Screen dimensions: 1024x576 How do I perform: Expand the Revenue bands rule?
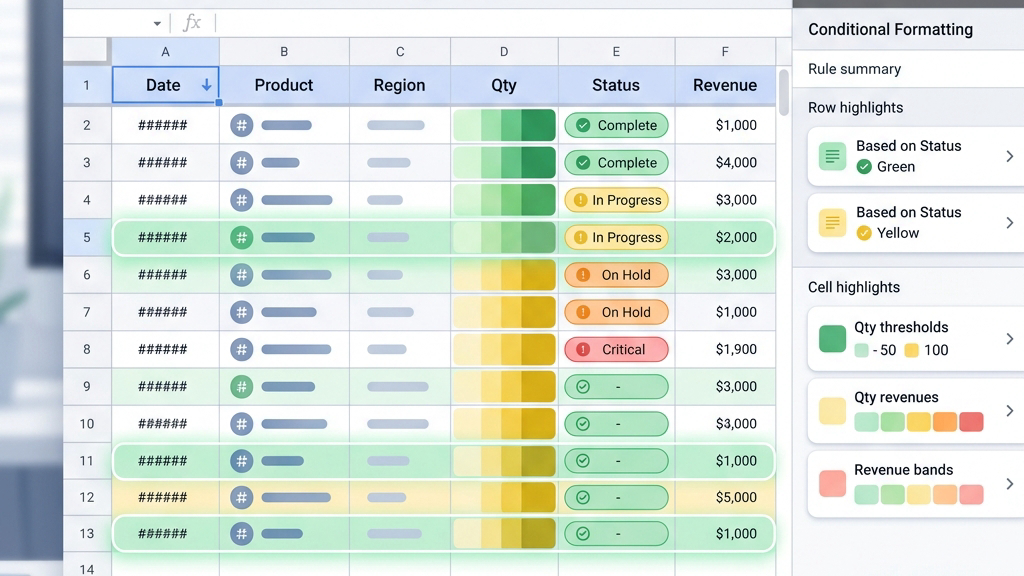point(1010,484)
